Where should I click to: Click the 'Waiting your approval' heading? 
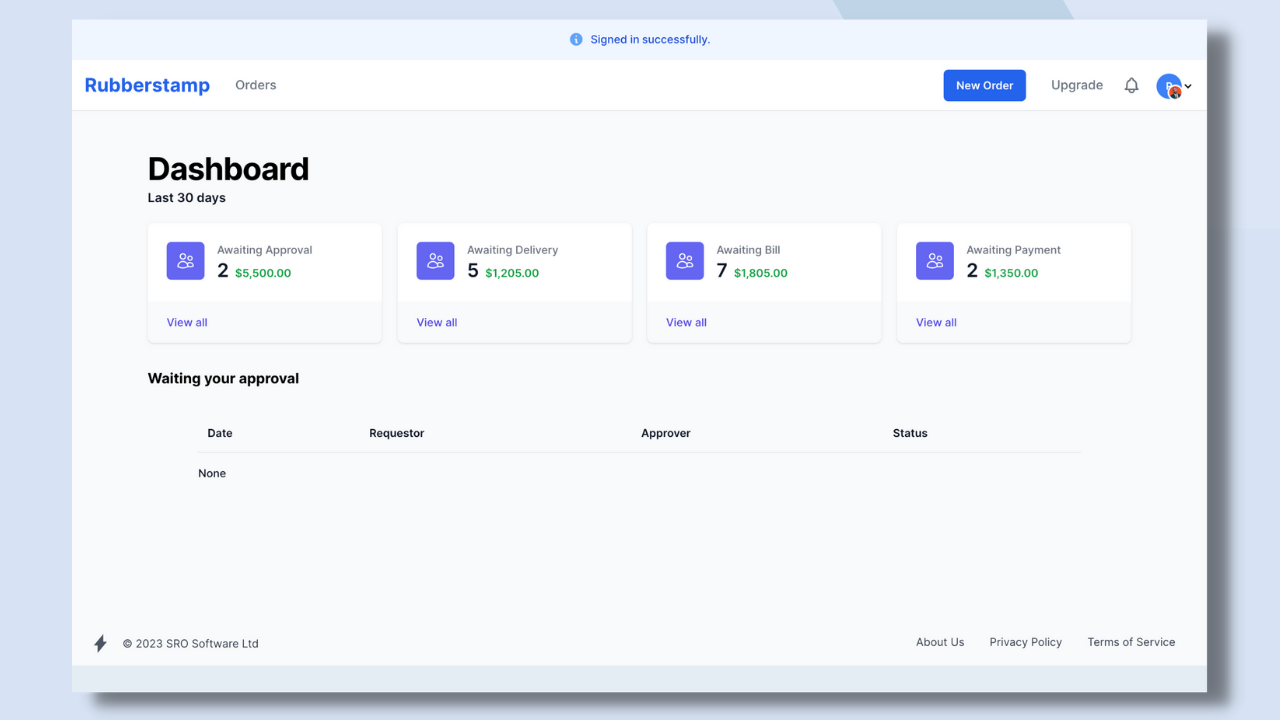coord(223,379)
